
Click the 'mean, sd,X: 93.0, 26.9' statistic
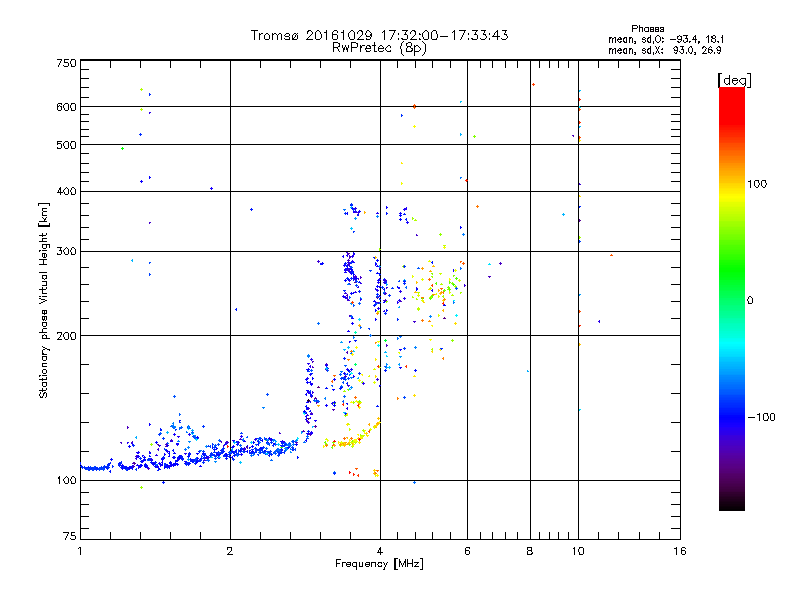click(x=665, y=50)
